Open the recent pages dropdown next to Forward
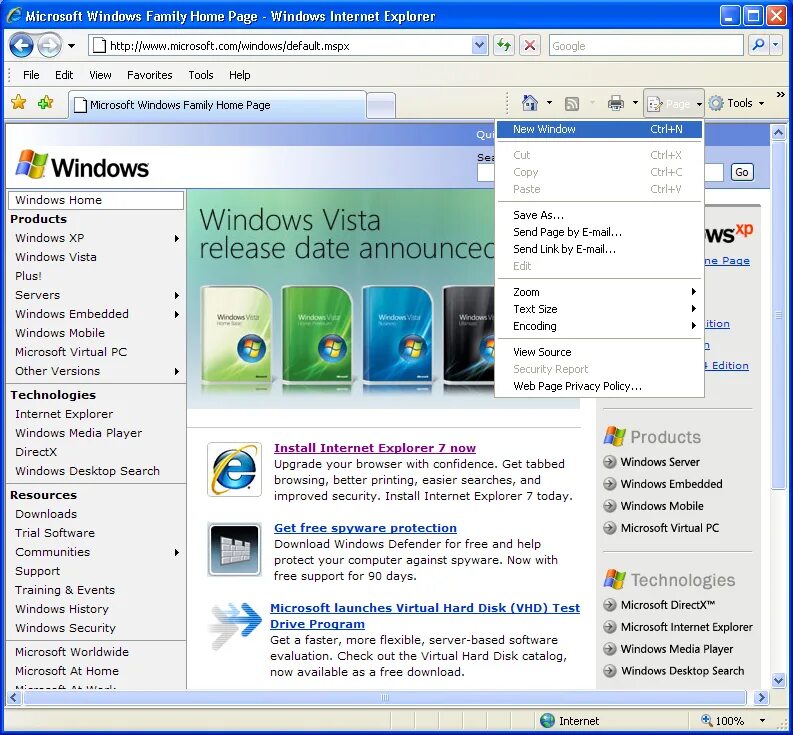 [x=72, y=46]
